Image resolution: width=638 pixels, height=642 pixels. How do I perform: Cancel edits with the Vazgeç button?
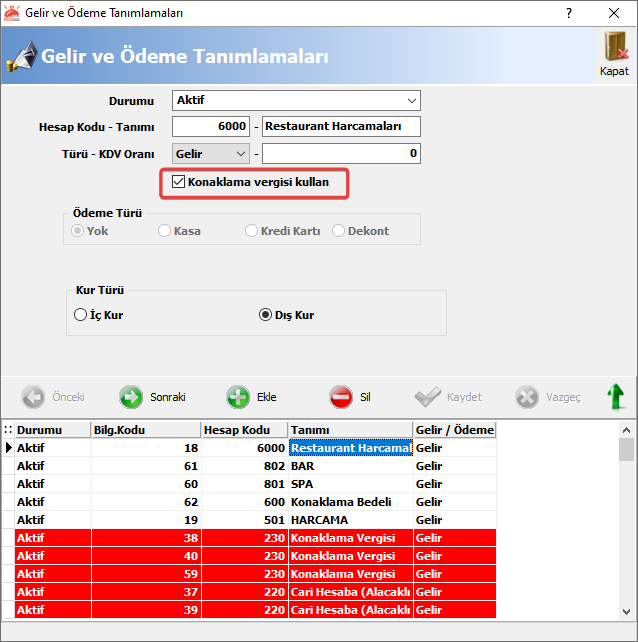[548, 397]
